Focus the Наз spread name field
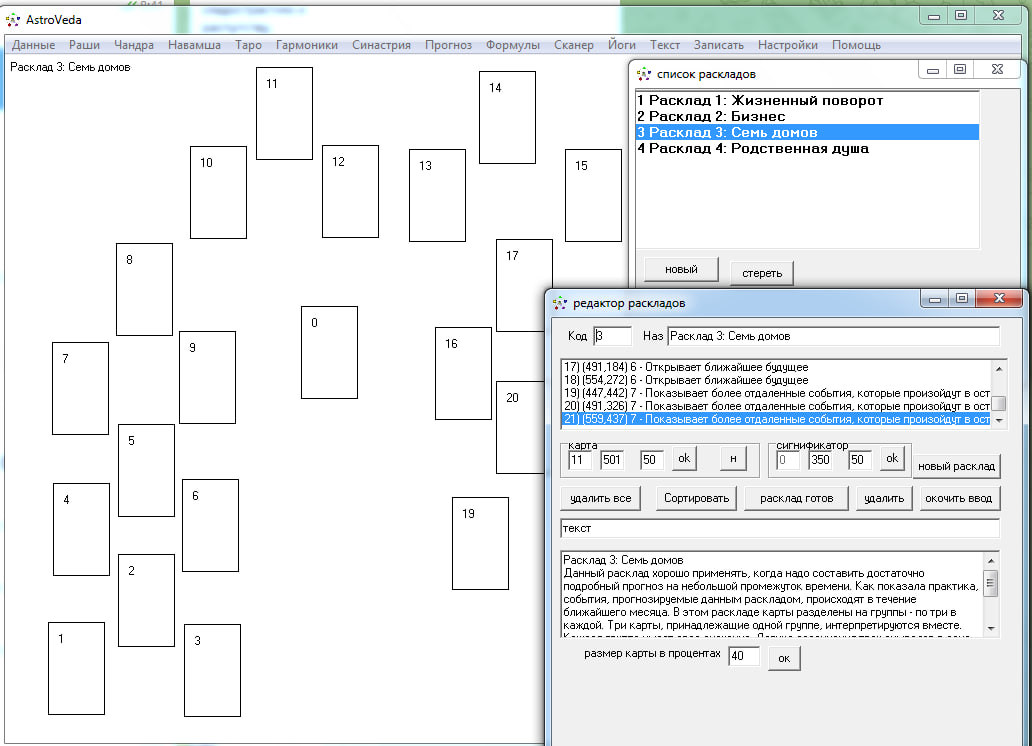1032x746 pixels. 832,336
